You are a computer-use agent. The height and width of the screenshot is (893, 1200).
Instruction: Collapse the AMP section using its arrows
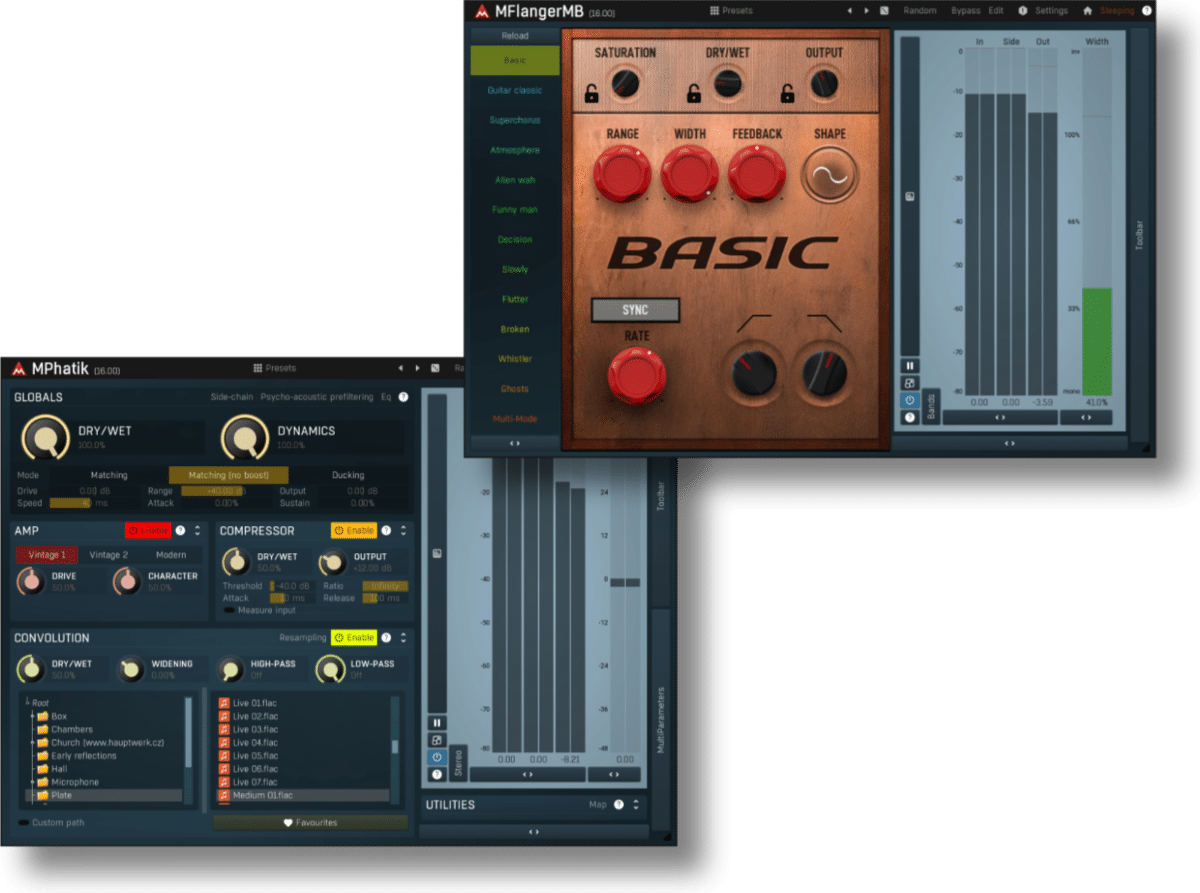[x=197, y=530]
